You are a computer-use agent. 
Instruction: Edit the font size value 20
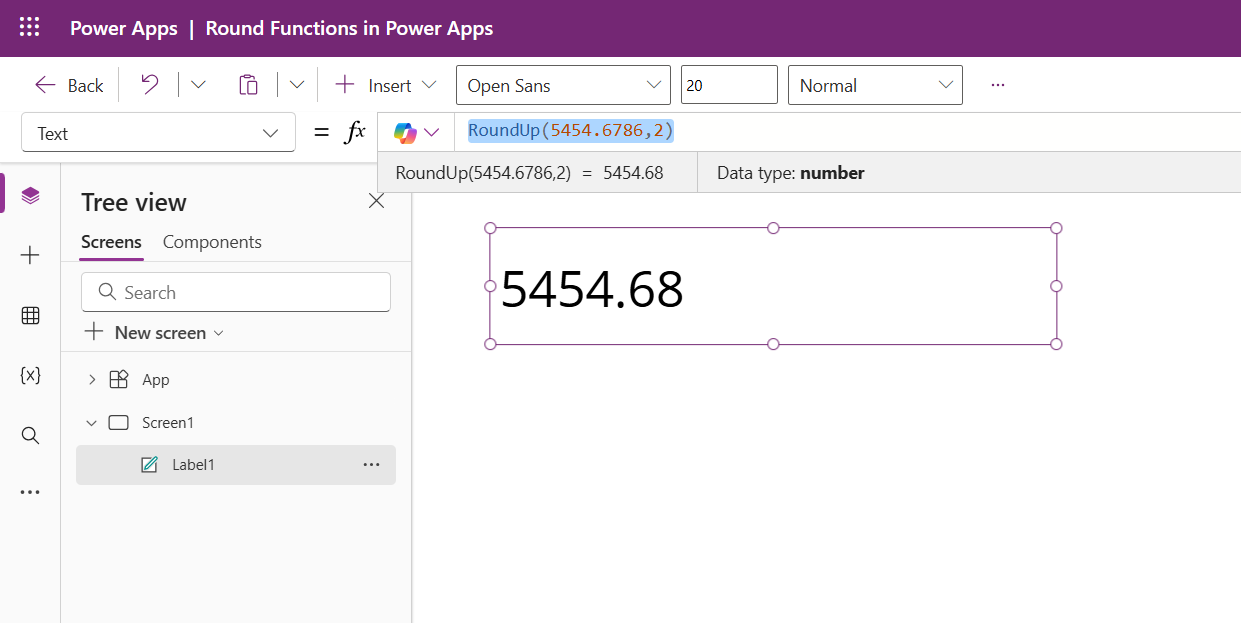(x=729, y=84)
